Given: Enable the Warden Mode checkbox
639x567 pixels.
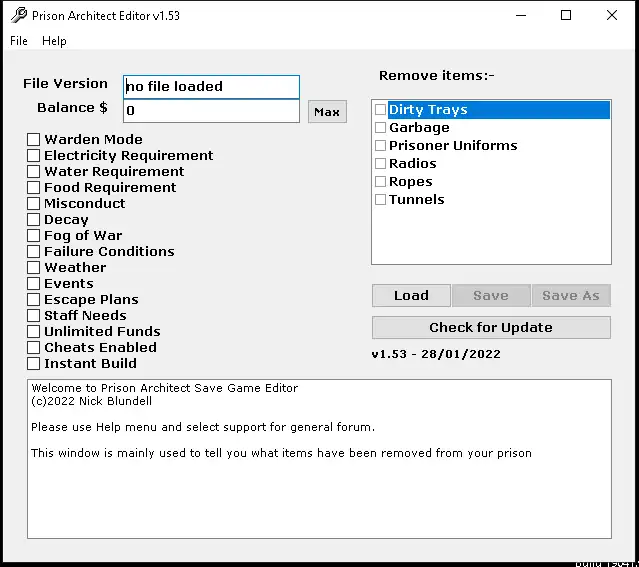Looking at the screenshot, I should 33,139.
